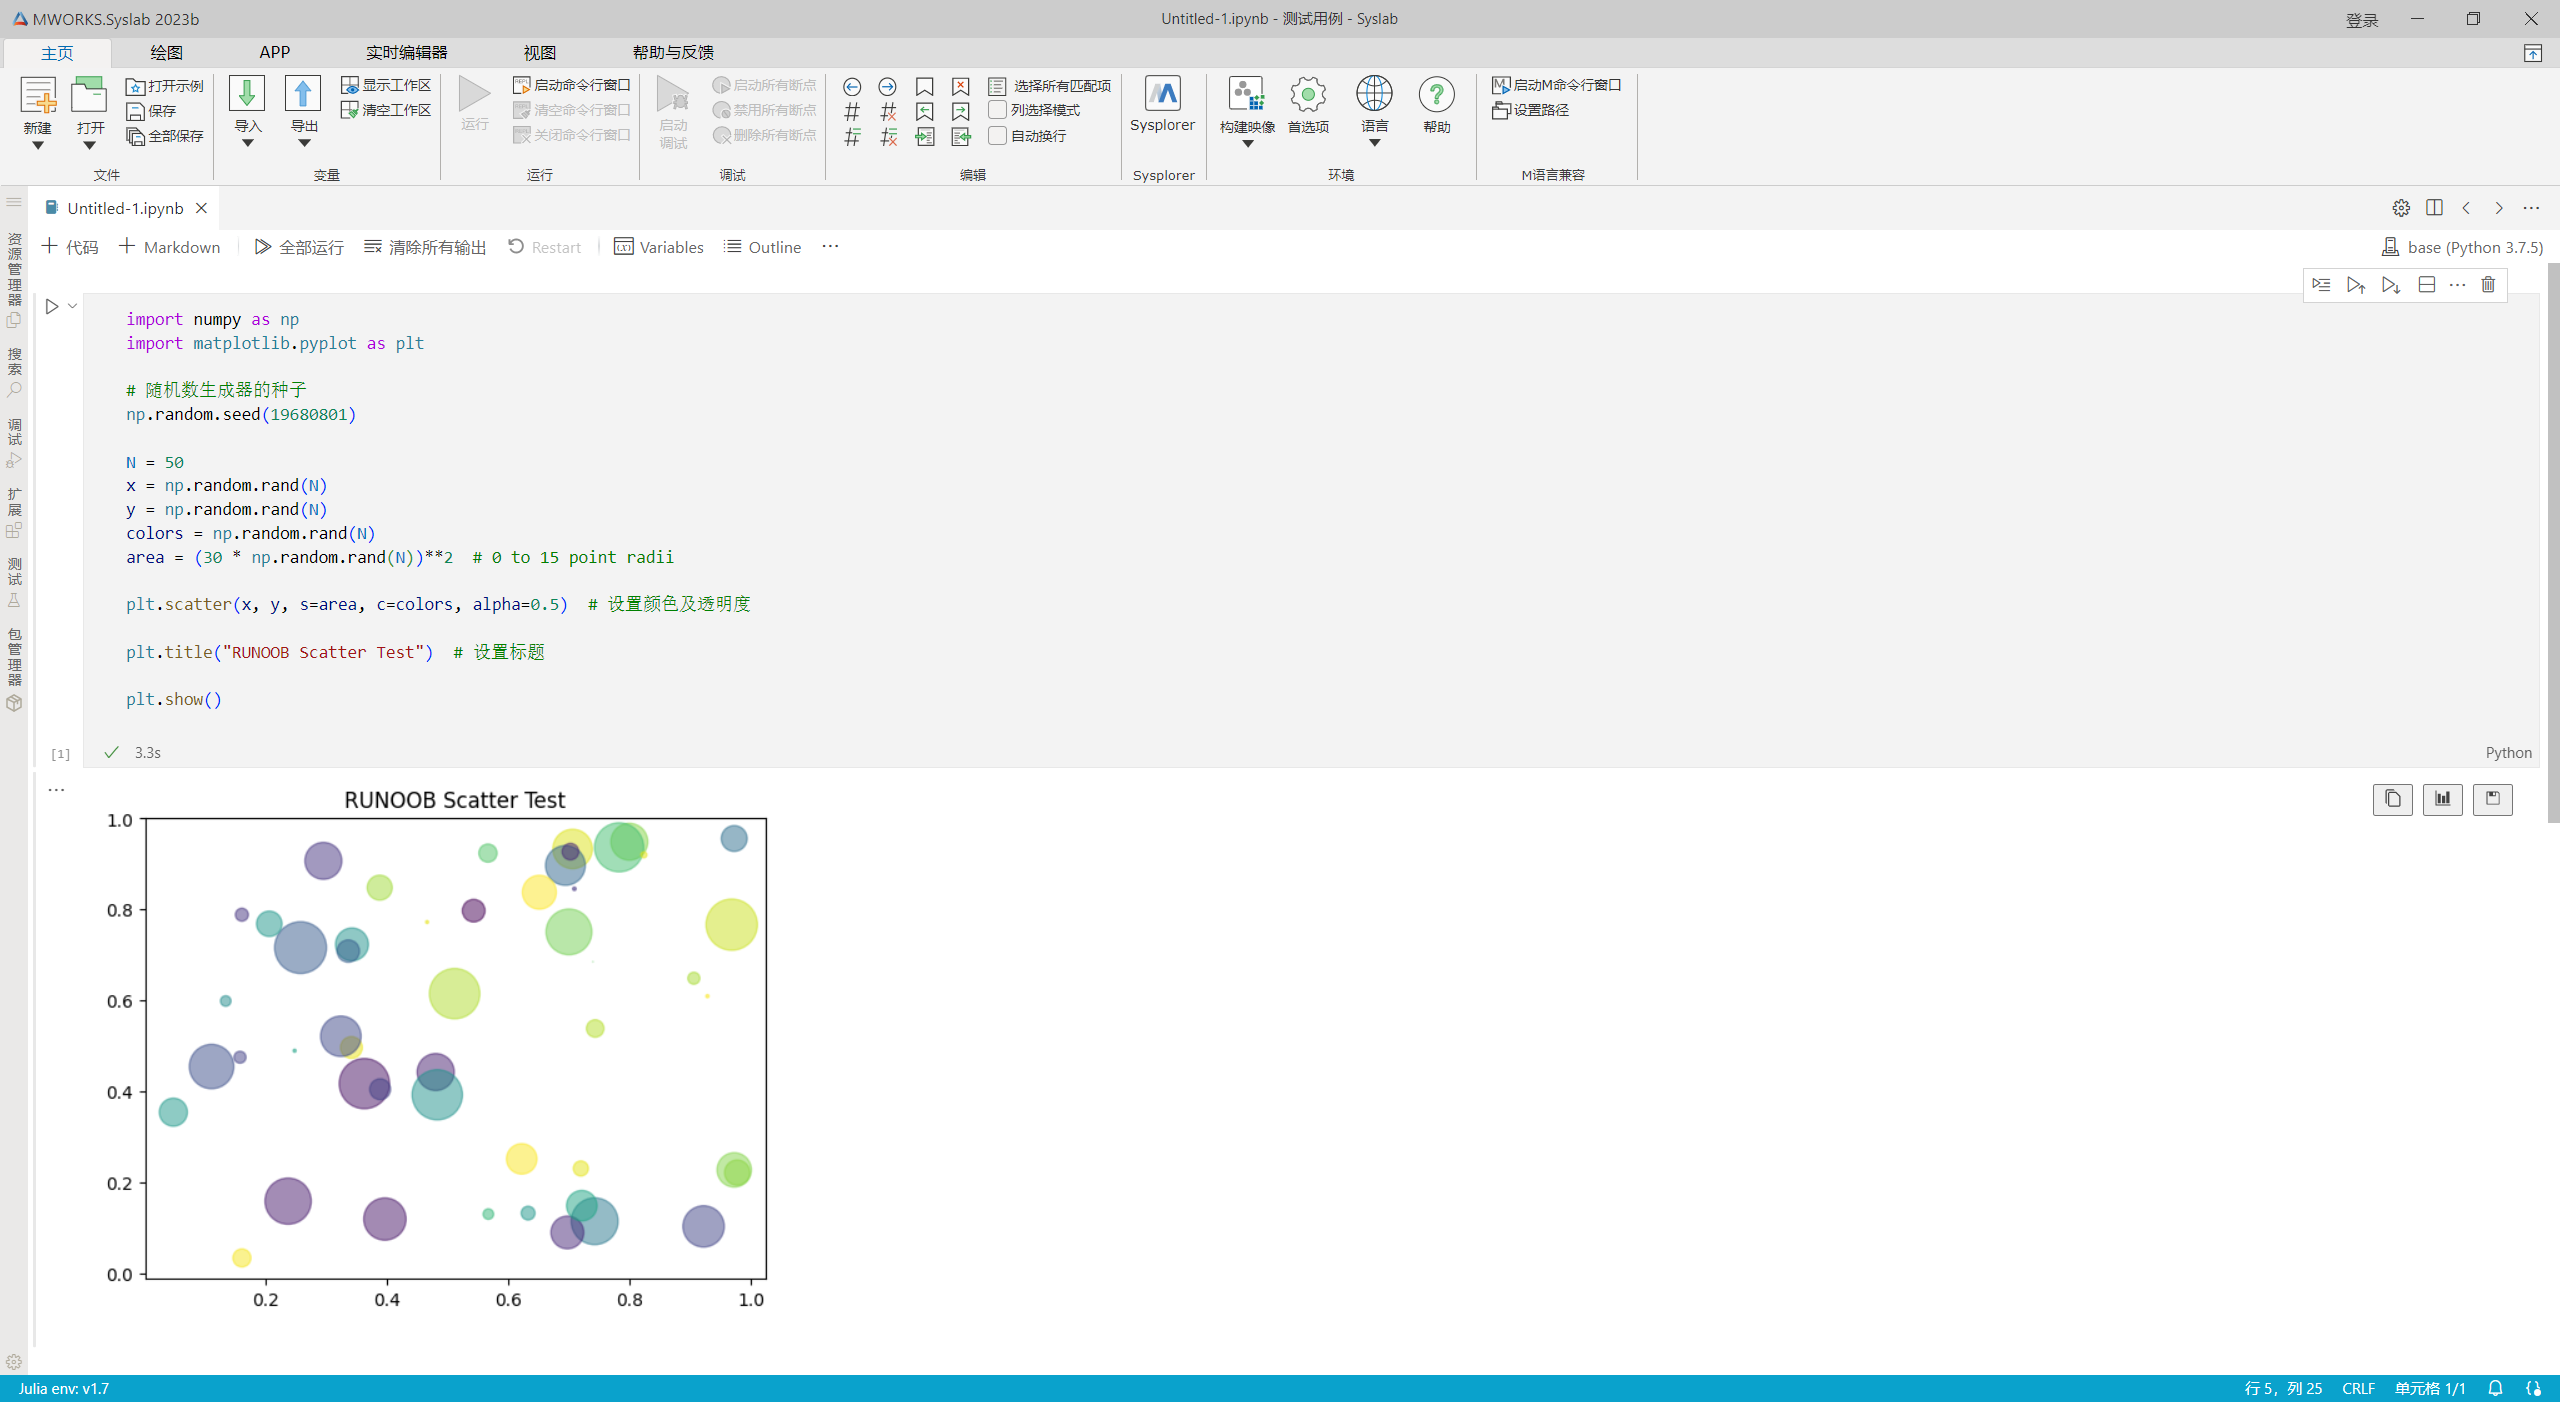Click the Sysplorer icon in ribbon
Image resolution: width=2560 pixels, height=1402 pixels.
[1162, 95]
